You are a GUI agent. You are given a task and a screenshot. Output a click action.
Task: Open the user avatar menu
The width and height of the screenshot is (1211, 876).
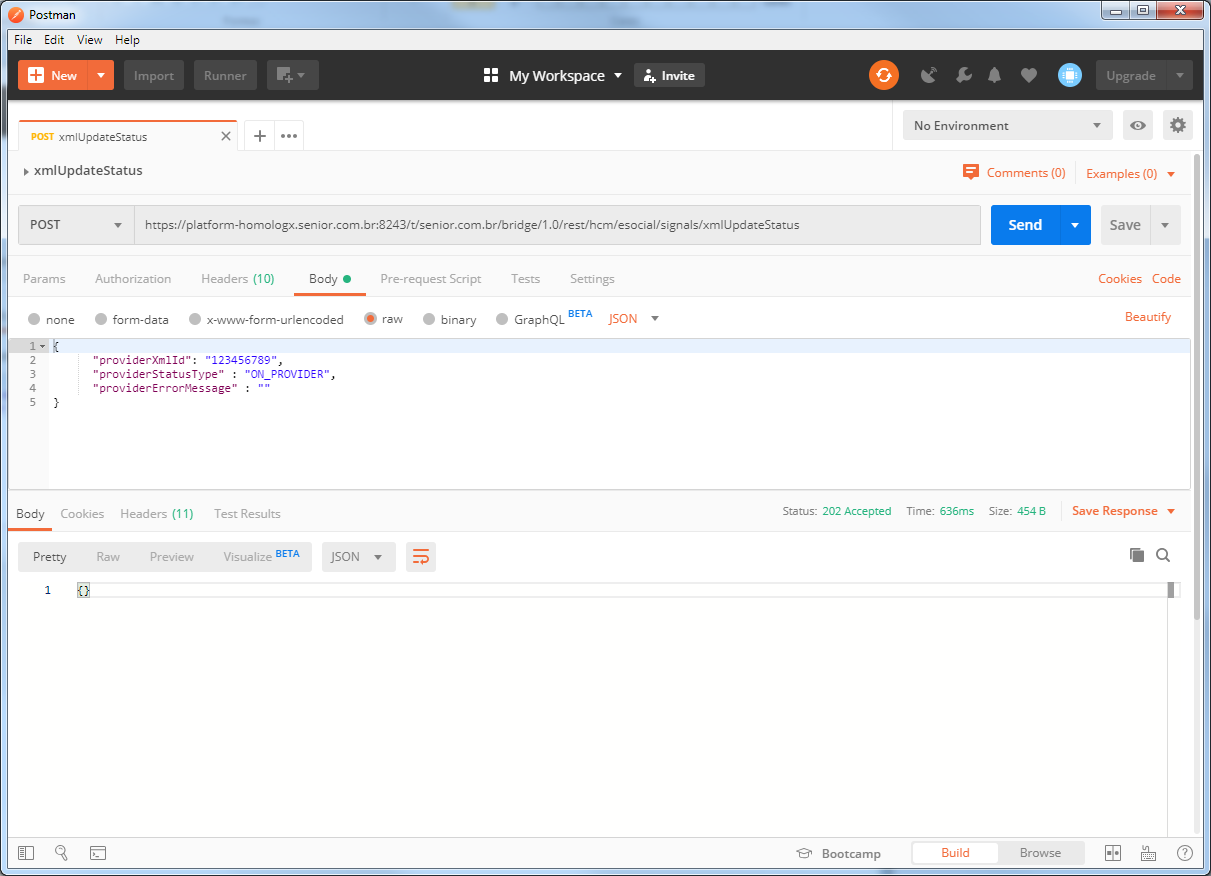click(1070, 75)
